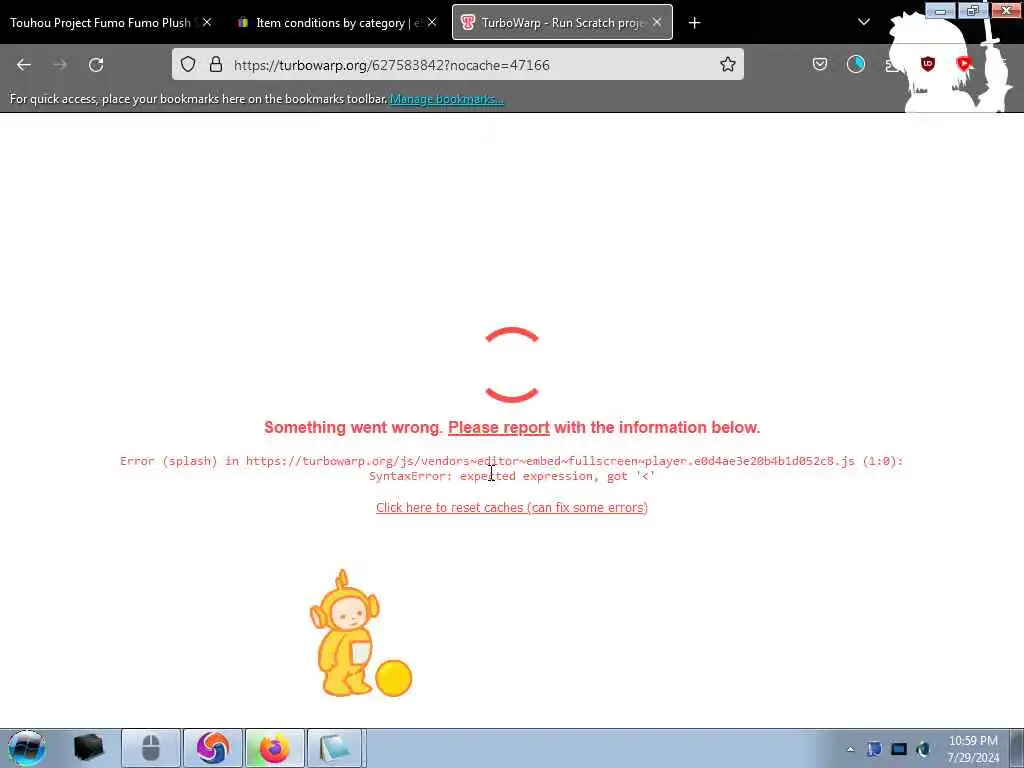Save page to Pocket

[x=820, y=64]
